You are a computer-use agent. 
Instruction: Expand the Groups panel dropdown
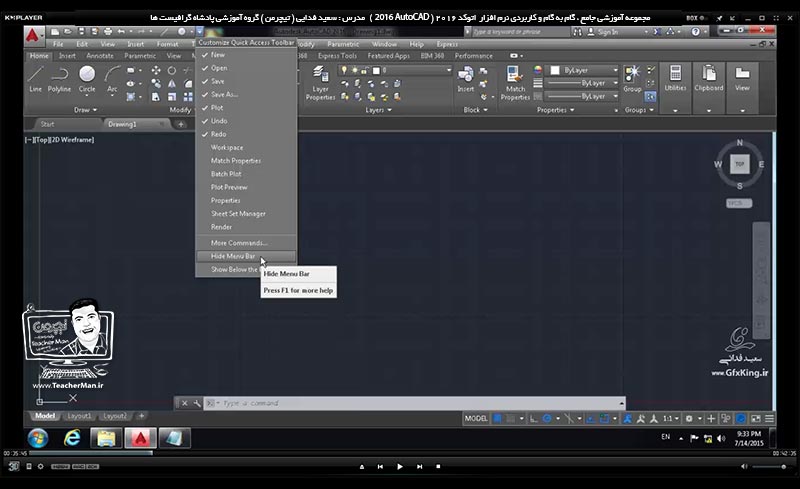tap(639, 110)
